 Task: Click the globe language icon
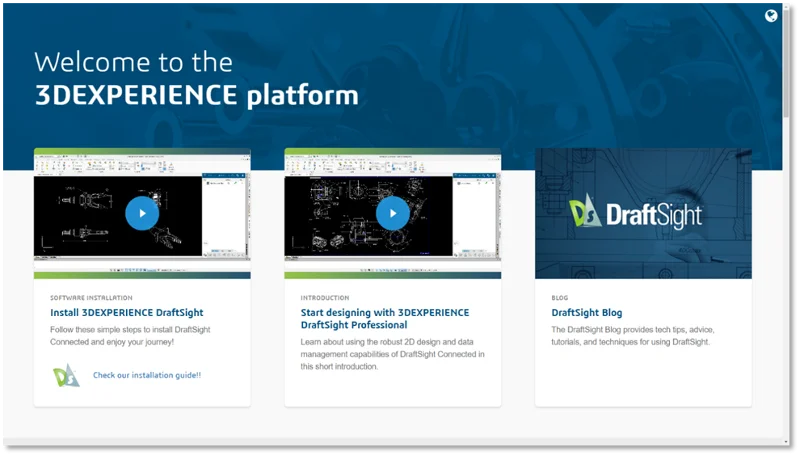click(x=771, y=16)
